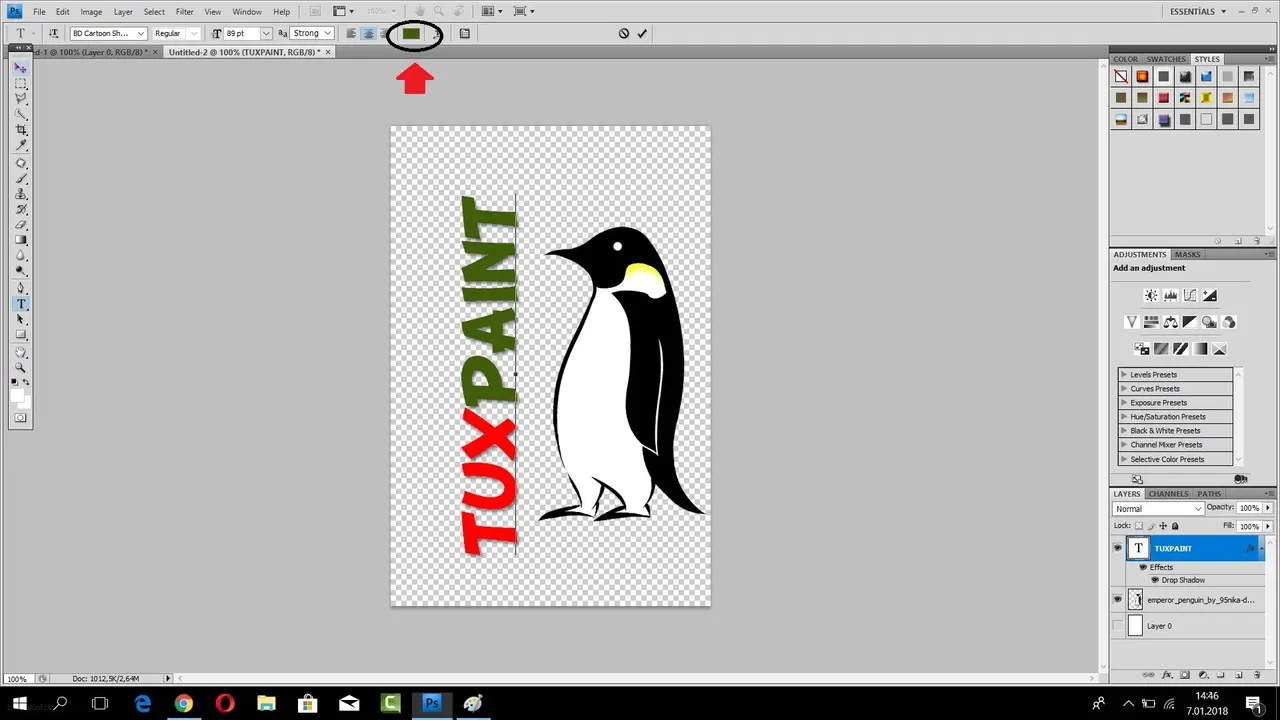Image resolution: width=1280 pixels, height=720 pixels.
Task: Select the Eyedropper tool
Action: [x=20, y=146]
